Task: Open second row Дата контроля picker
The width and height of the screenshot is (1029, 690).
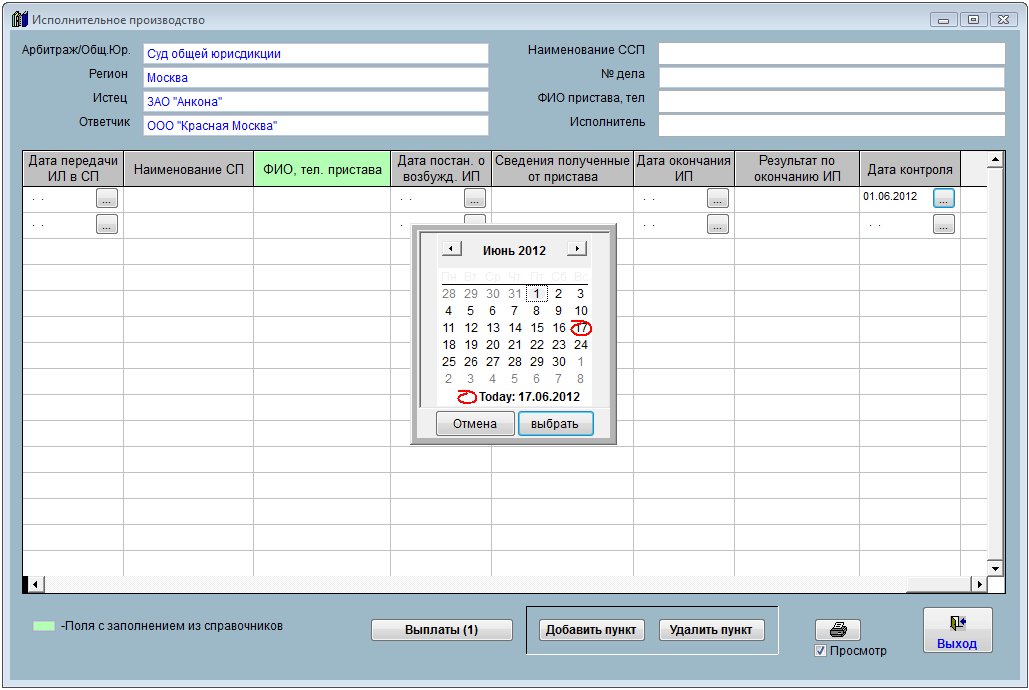Action: pos(943,224)
